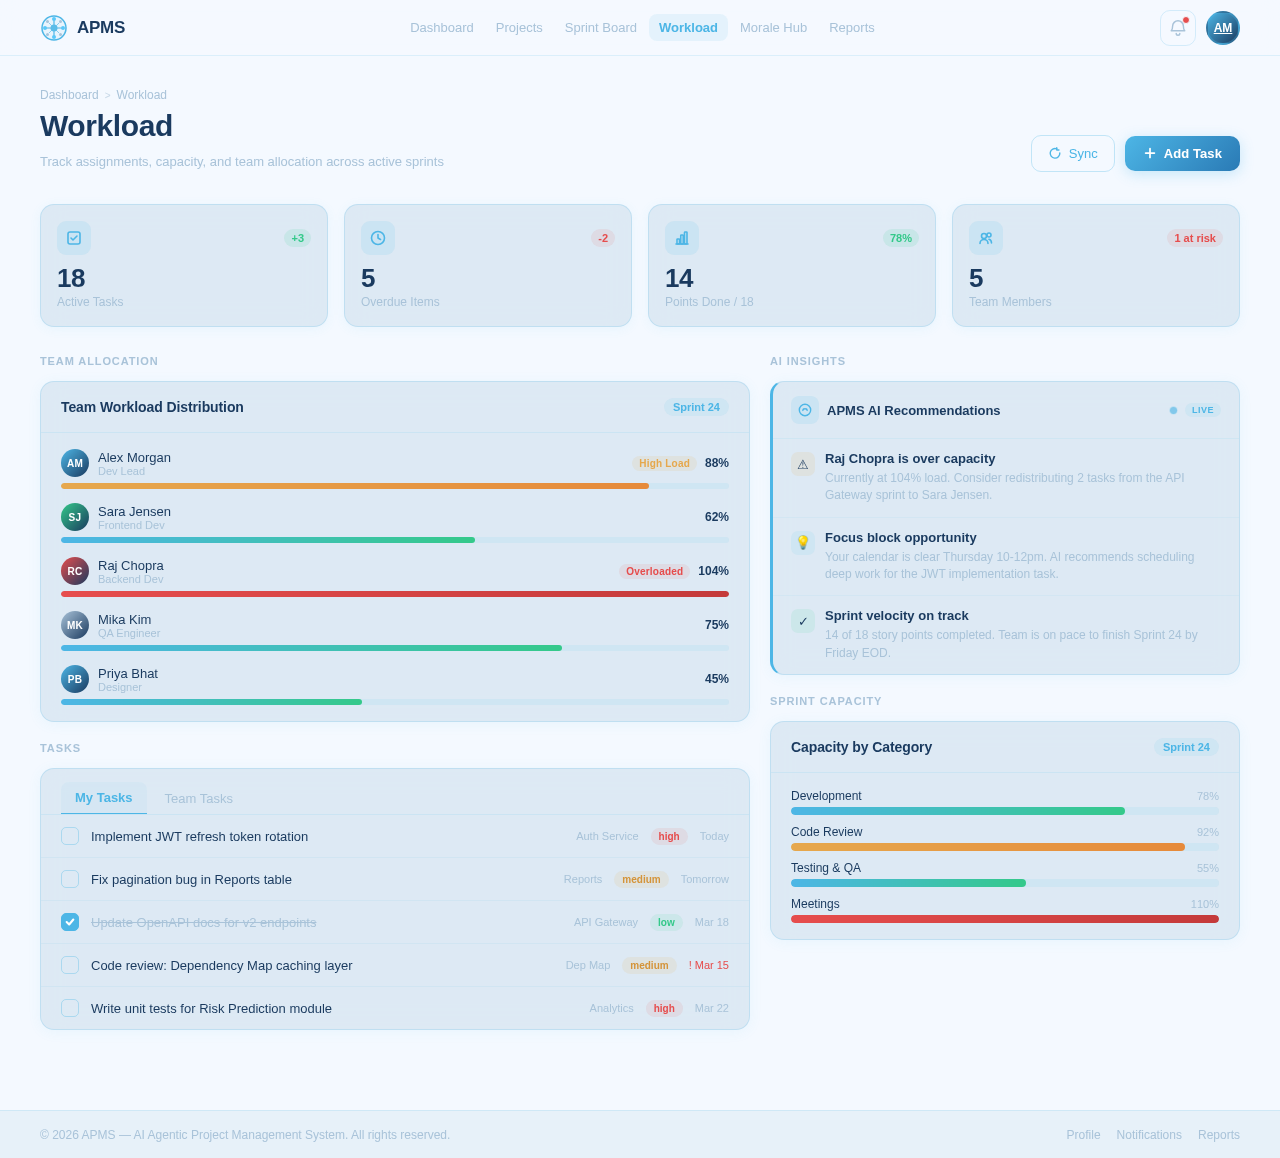Open the Dashboard breadcrumb link
Screen dimensions: 1280x1158
pyautogui.click(x=69, y=94)
